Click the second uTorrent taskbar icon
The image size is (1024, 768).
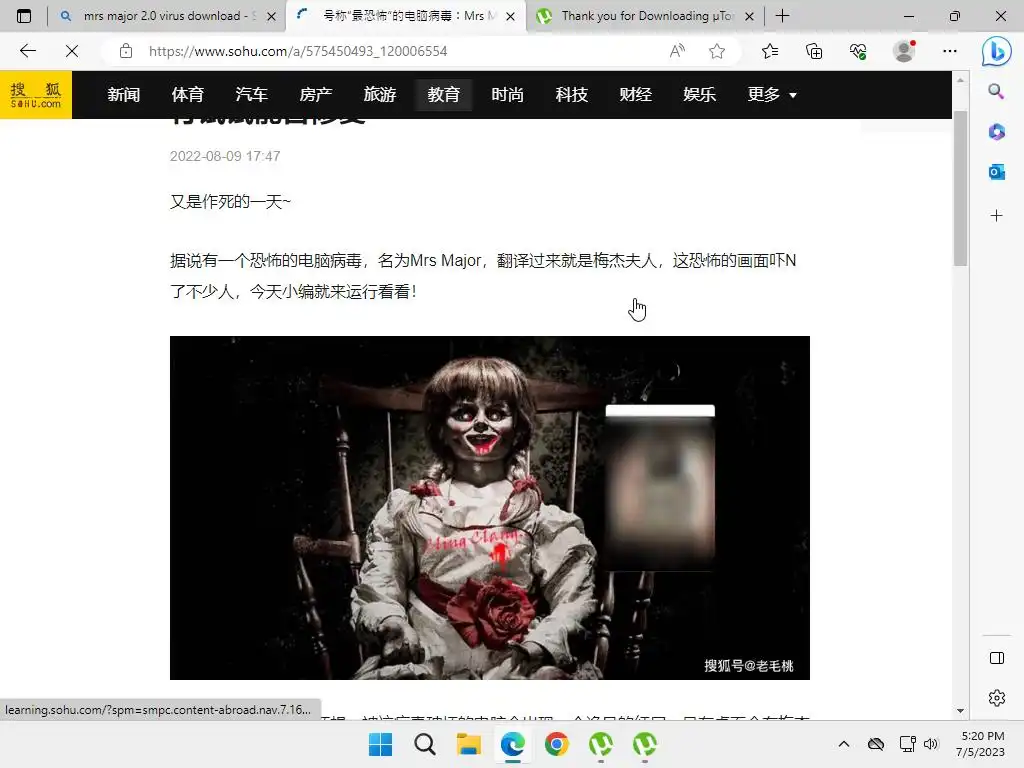tap(645, 744)
